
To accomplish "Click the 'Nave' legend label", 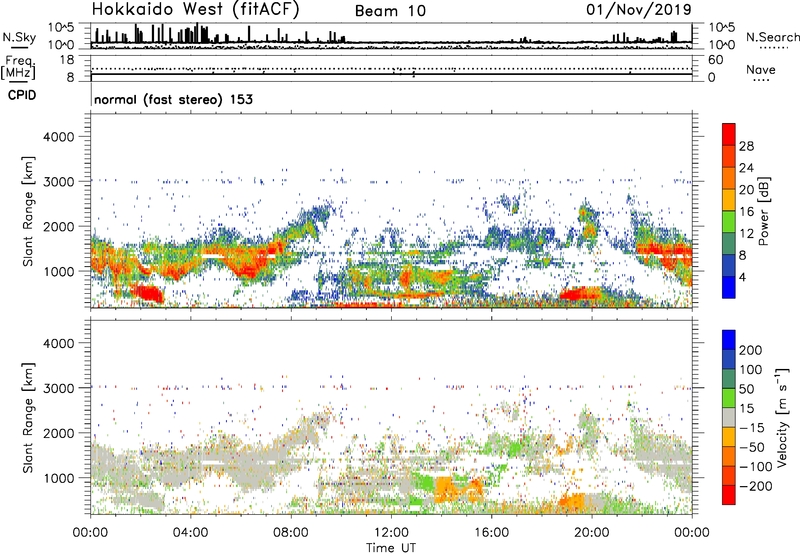I will [761, 70].
